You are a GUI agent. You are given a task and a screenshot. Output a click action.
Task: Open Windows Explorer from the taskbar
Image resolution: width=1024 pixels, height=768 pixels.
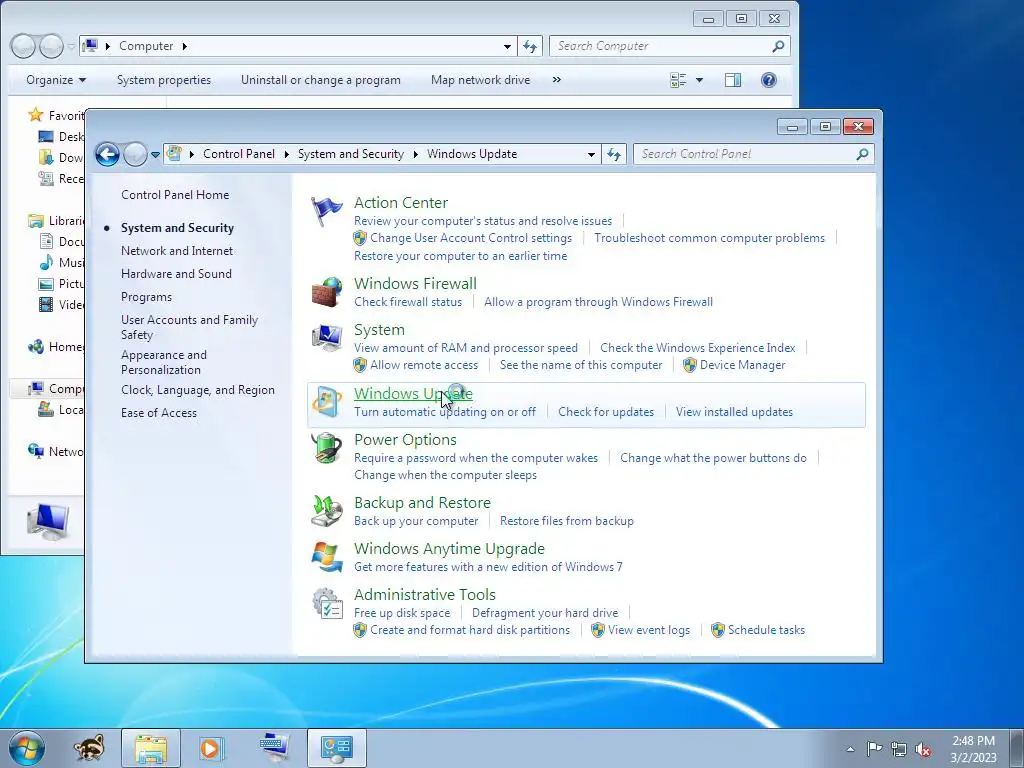(151, 748)
